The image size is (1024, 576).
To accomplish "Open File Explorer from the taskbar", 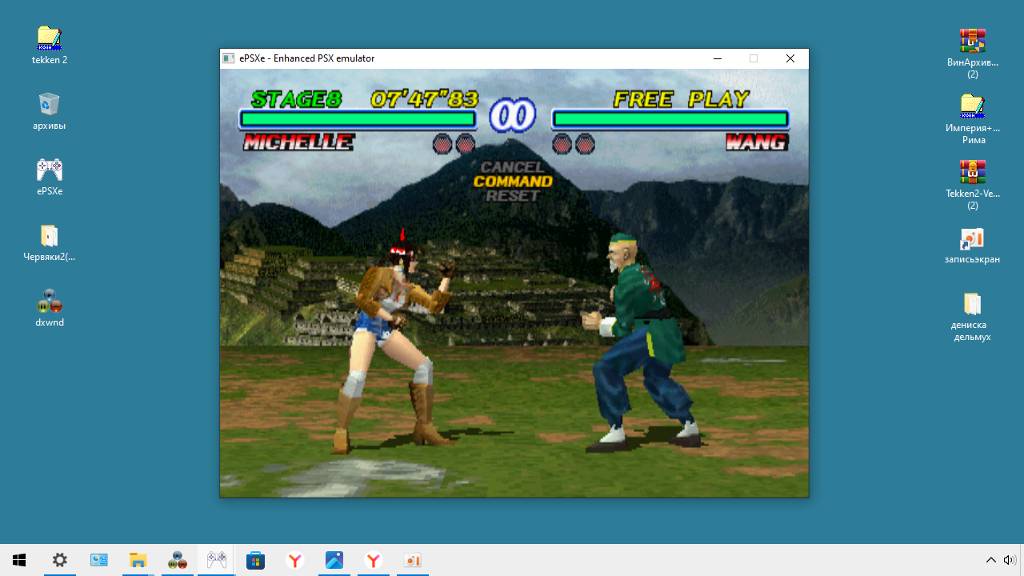I will click(x=138, y=560).
